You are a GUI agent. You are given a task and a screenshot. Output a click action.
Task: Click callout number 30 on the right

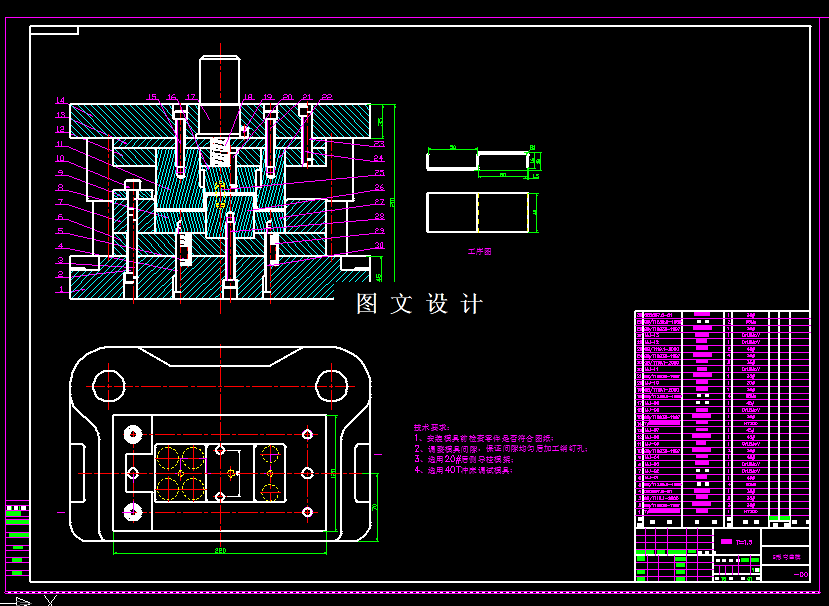tap(380, 245)
